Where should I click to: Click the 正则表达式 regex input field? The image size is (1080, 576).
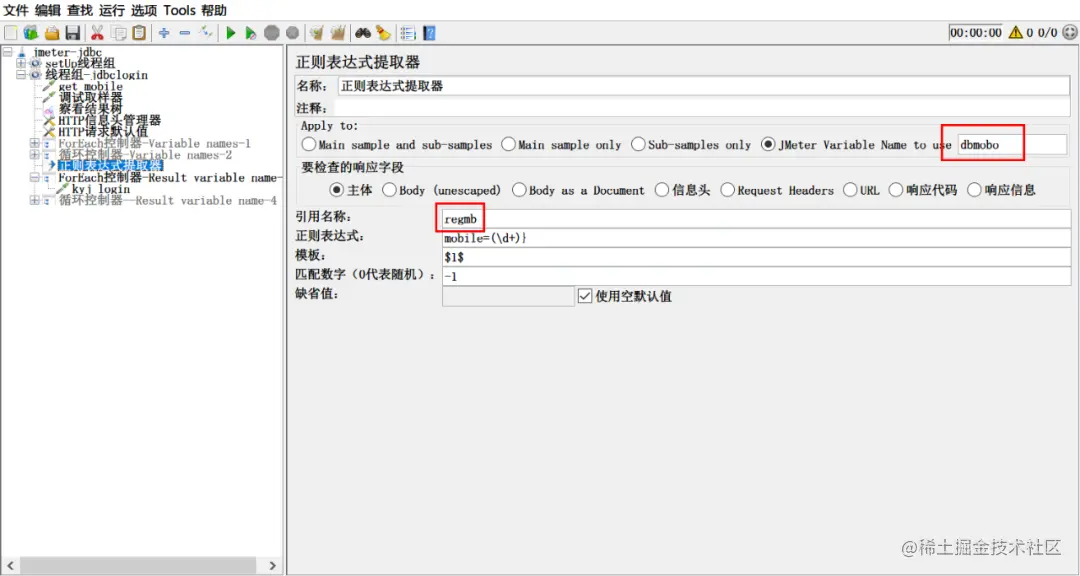757,238
